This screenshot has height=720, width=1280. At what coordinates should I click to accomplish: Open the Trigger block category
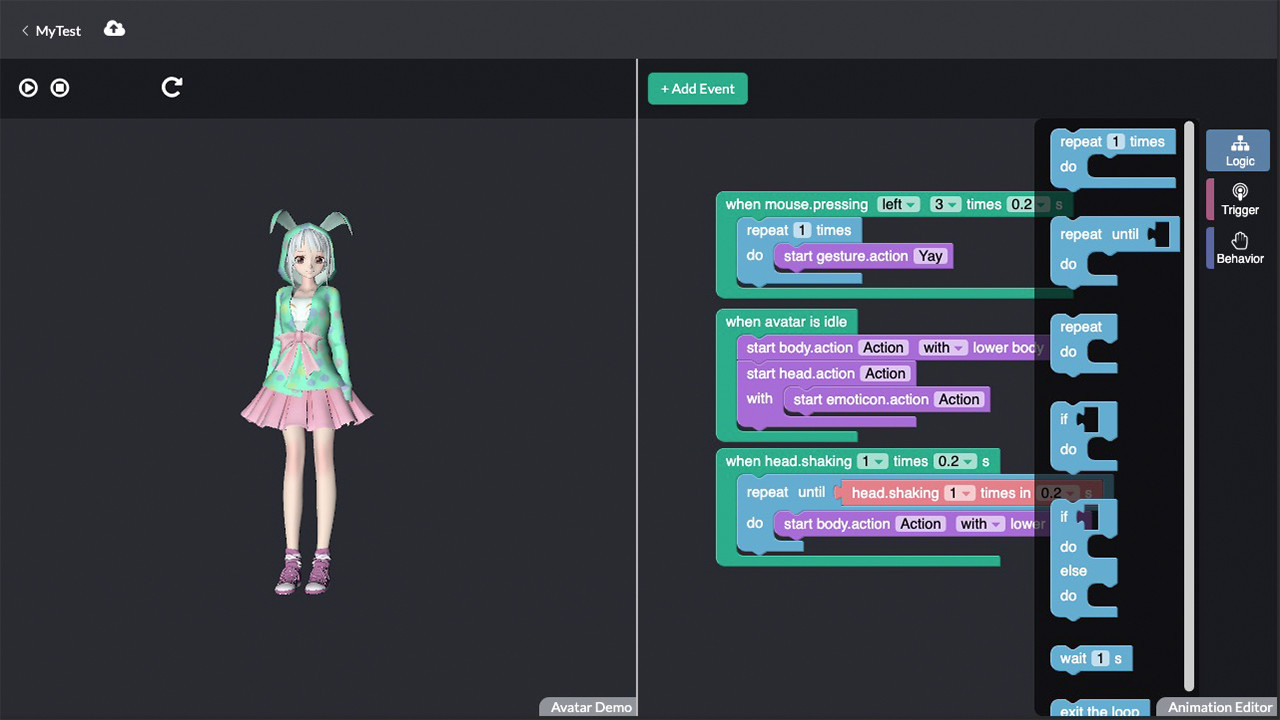pos(1239,198)
